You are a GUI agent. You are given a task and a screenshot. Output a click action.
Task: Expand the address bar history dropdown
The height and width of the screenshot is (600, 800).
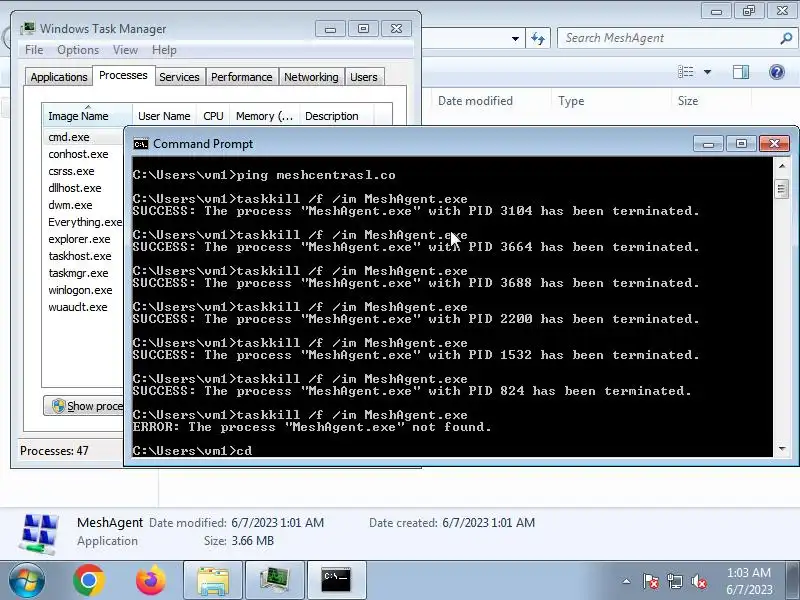515,38
